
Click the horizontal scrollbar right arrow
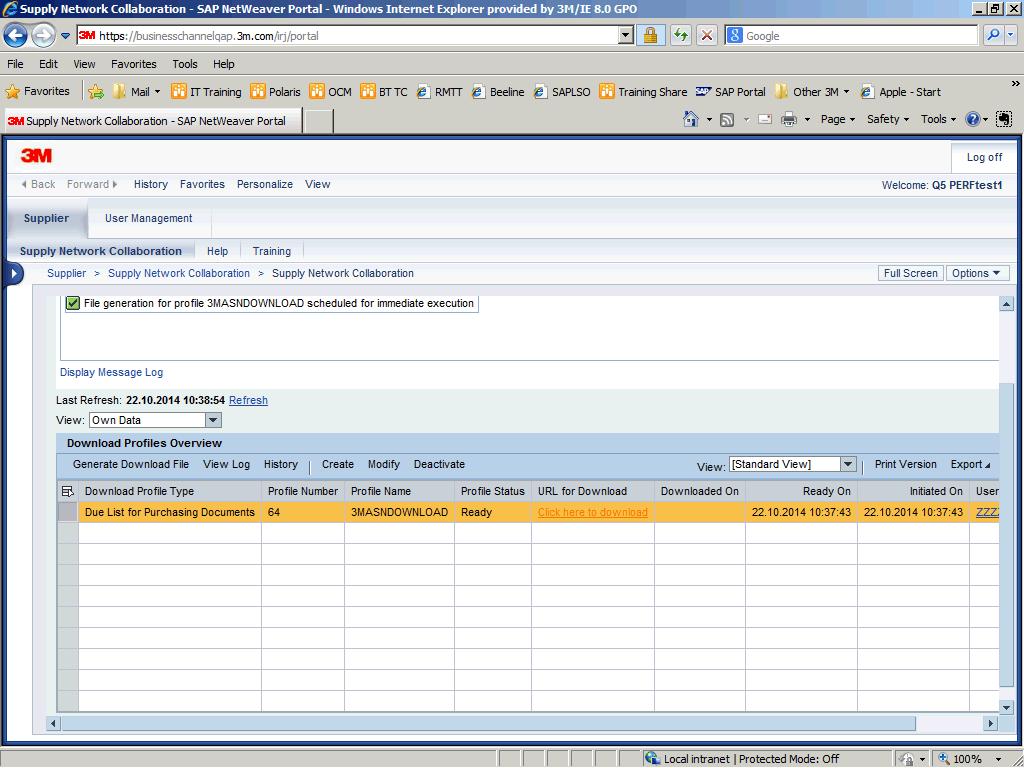991,723
